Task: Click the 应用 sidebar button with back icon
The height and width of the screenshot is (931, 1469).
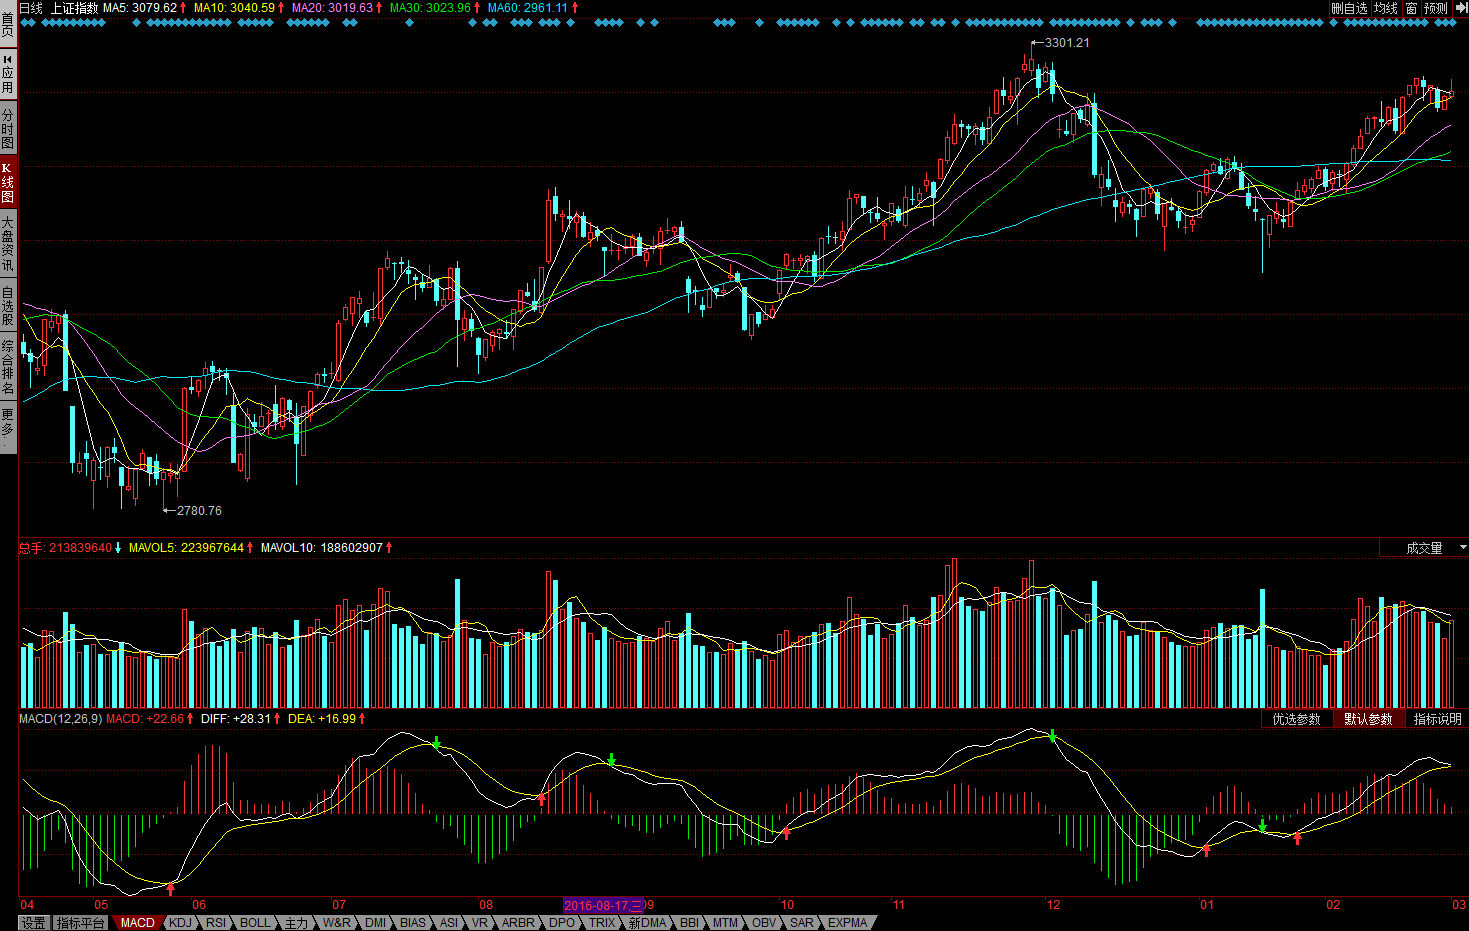Action: (x=8, y=73)
